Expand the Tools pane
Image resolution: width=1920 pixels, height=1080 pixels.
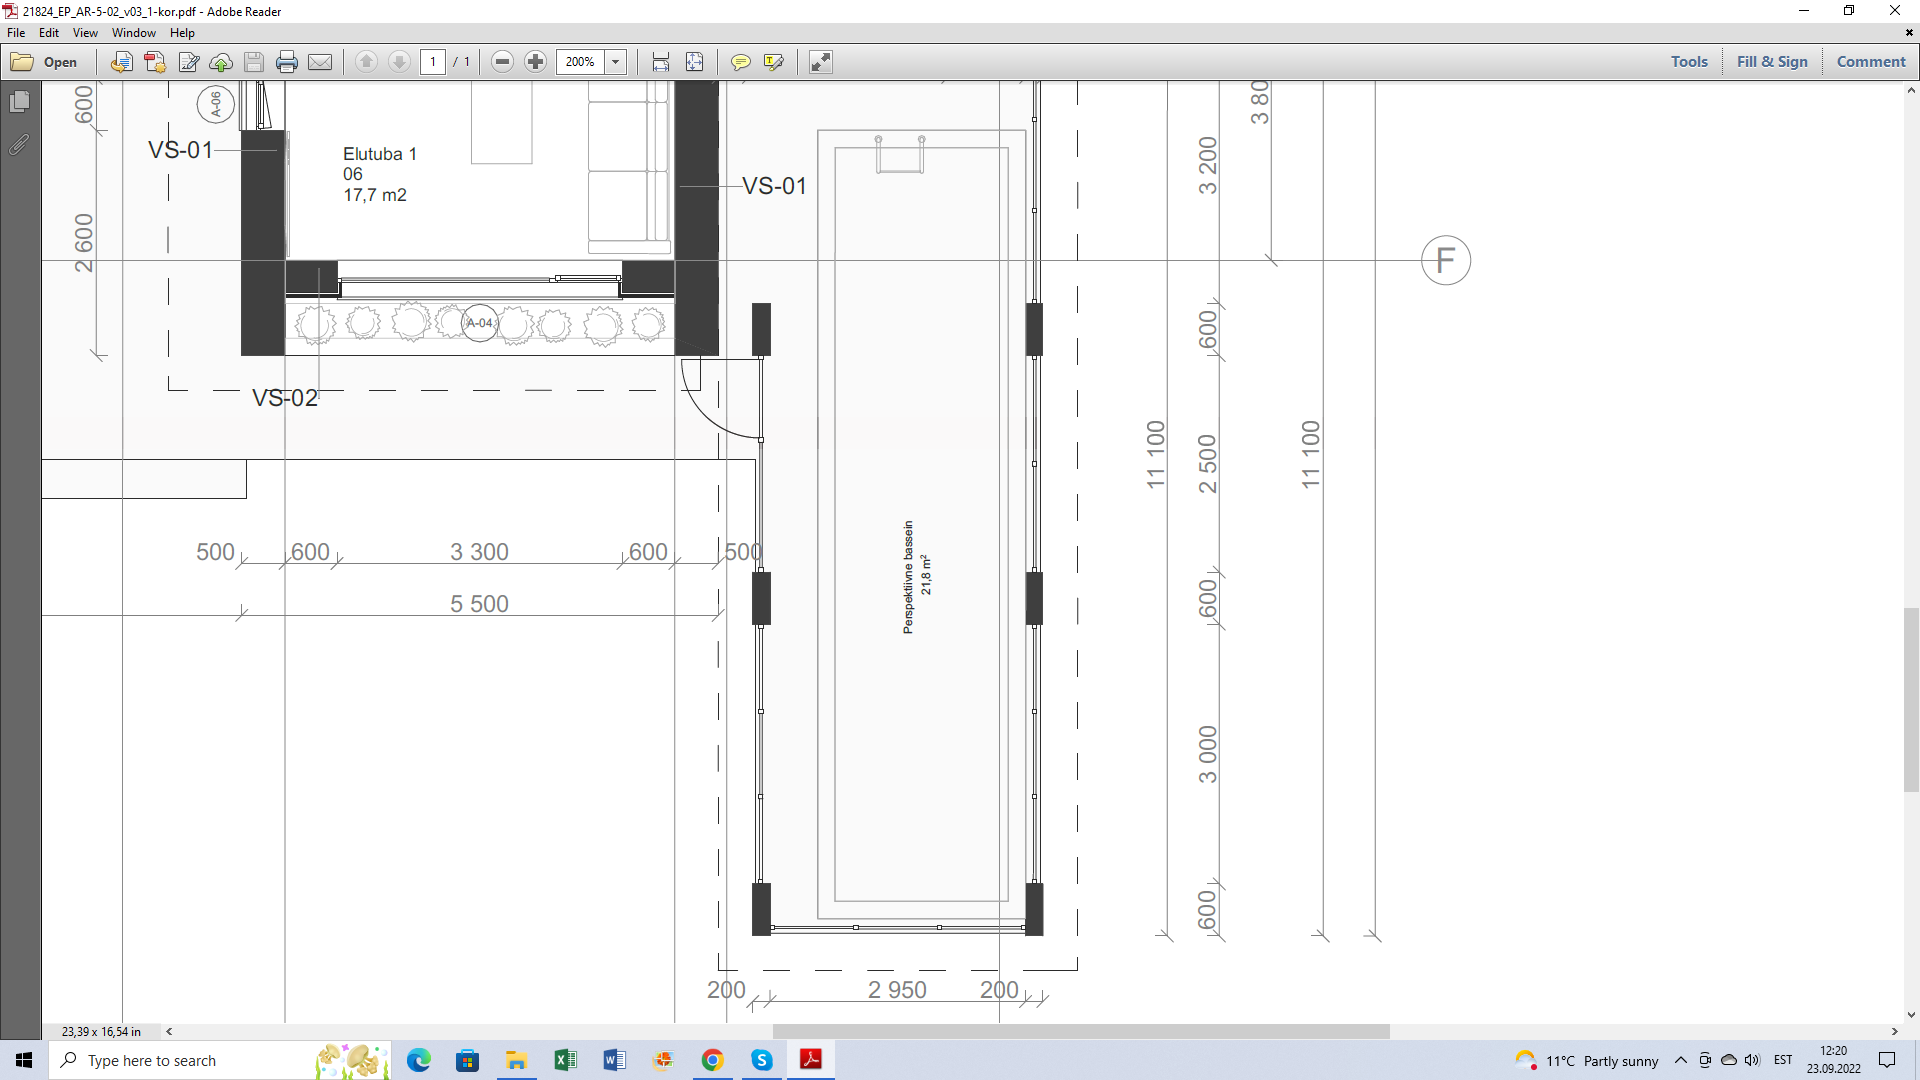(1689, 62)
